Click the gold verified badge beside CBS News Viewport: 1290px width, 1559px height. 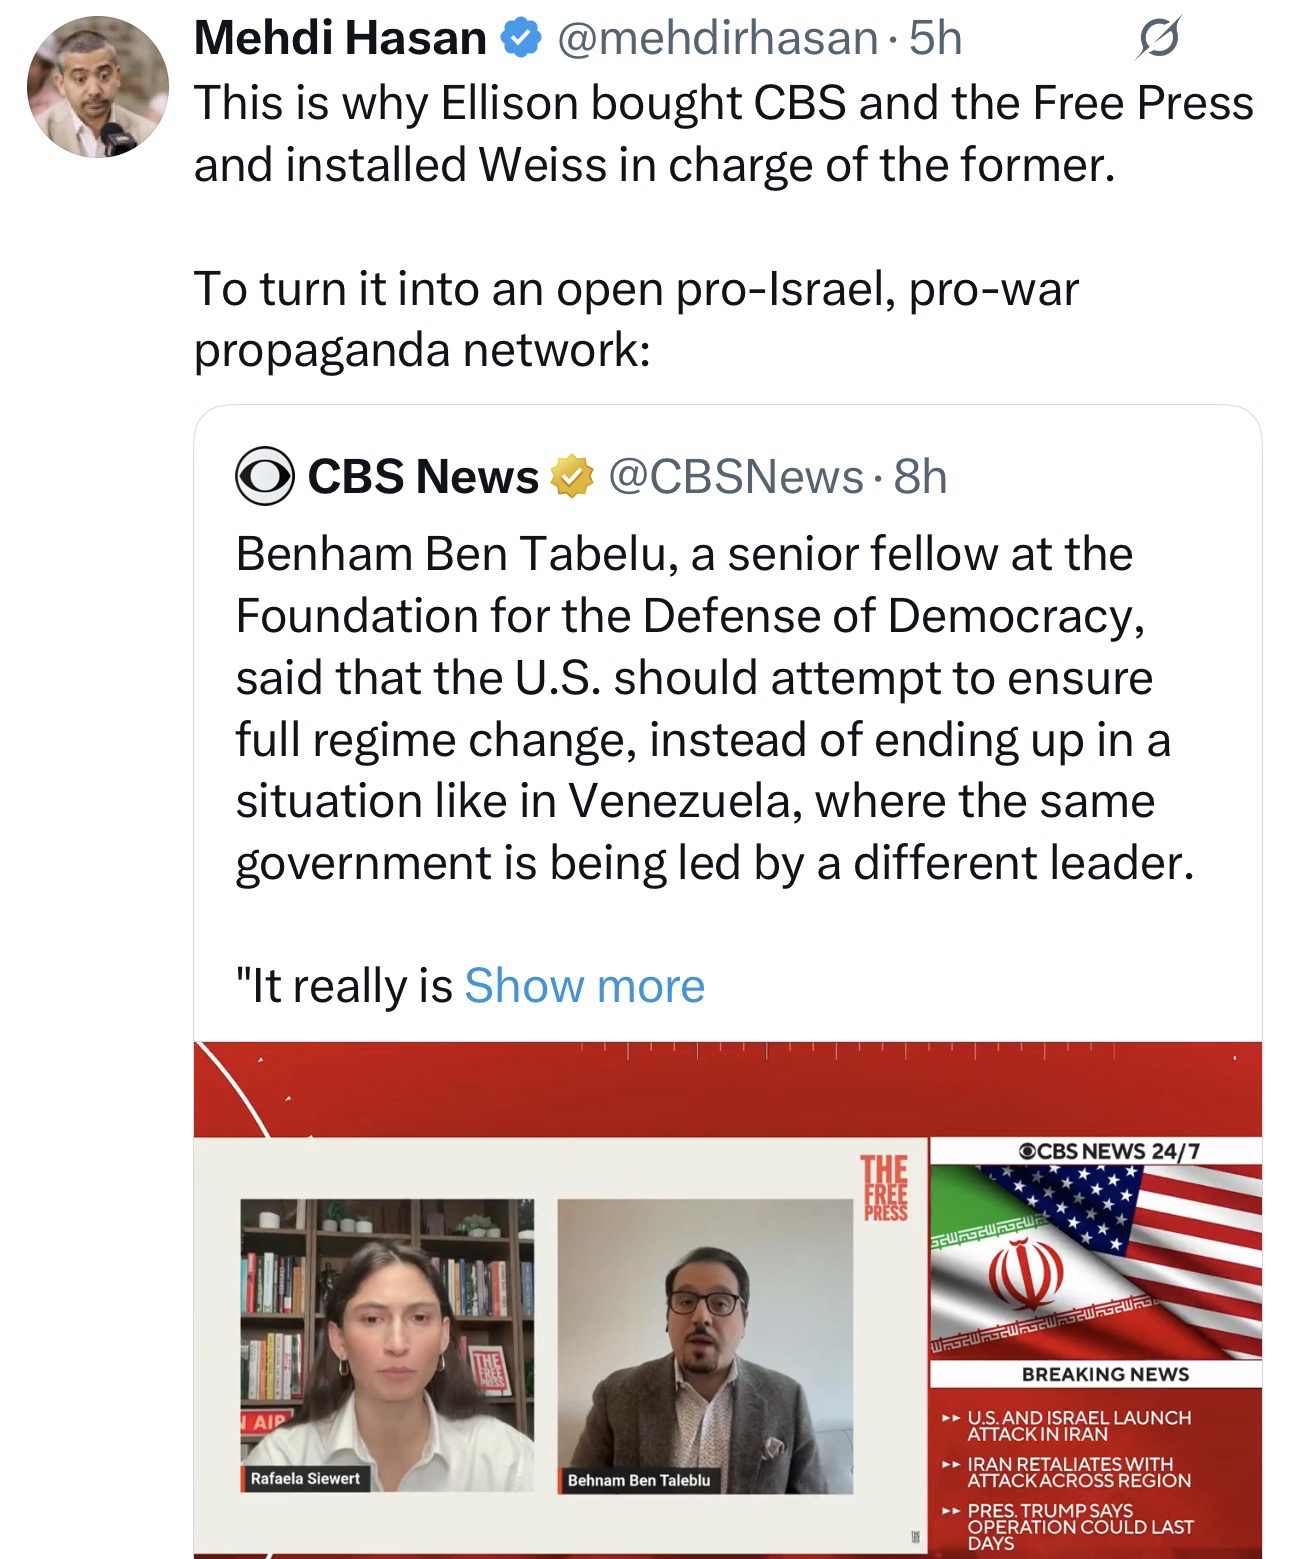tap(567, 478)
